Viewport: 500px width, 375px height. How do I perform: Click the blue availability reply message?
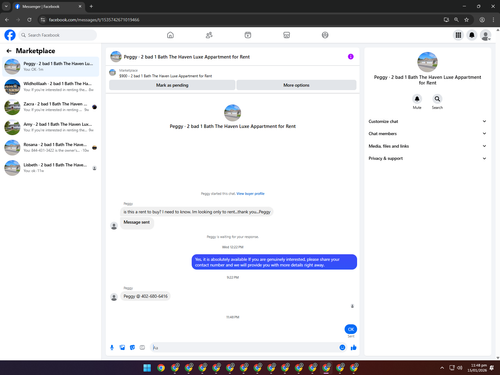pos(274,262)
